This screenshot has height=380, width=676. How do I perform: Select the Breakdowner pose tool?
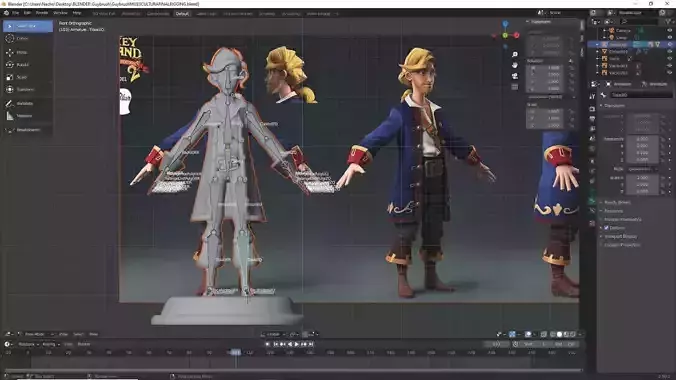(28, 130)
